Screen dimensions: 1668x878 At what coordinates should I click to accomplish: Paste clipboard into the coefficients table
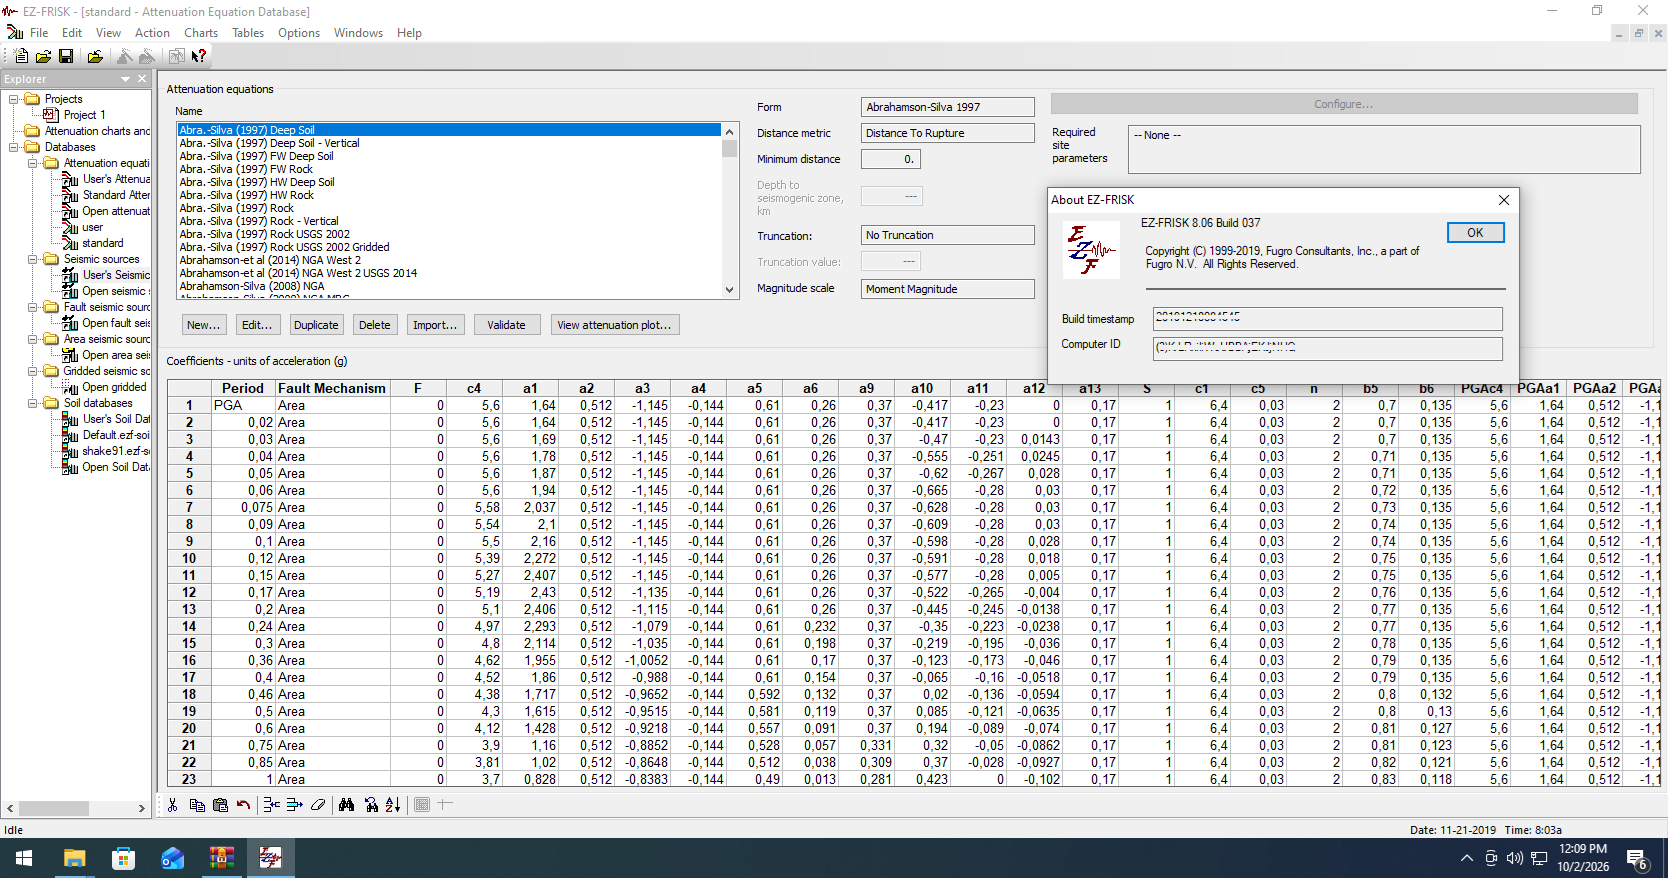pyautogui.click(x=220, y=805)
